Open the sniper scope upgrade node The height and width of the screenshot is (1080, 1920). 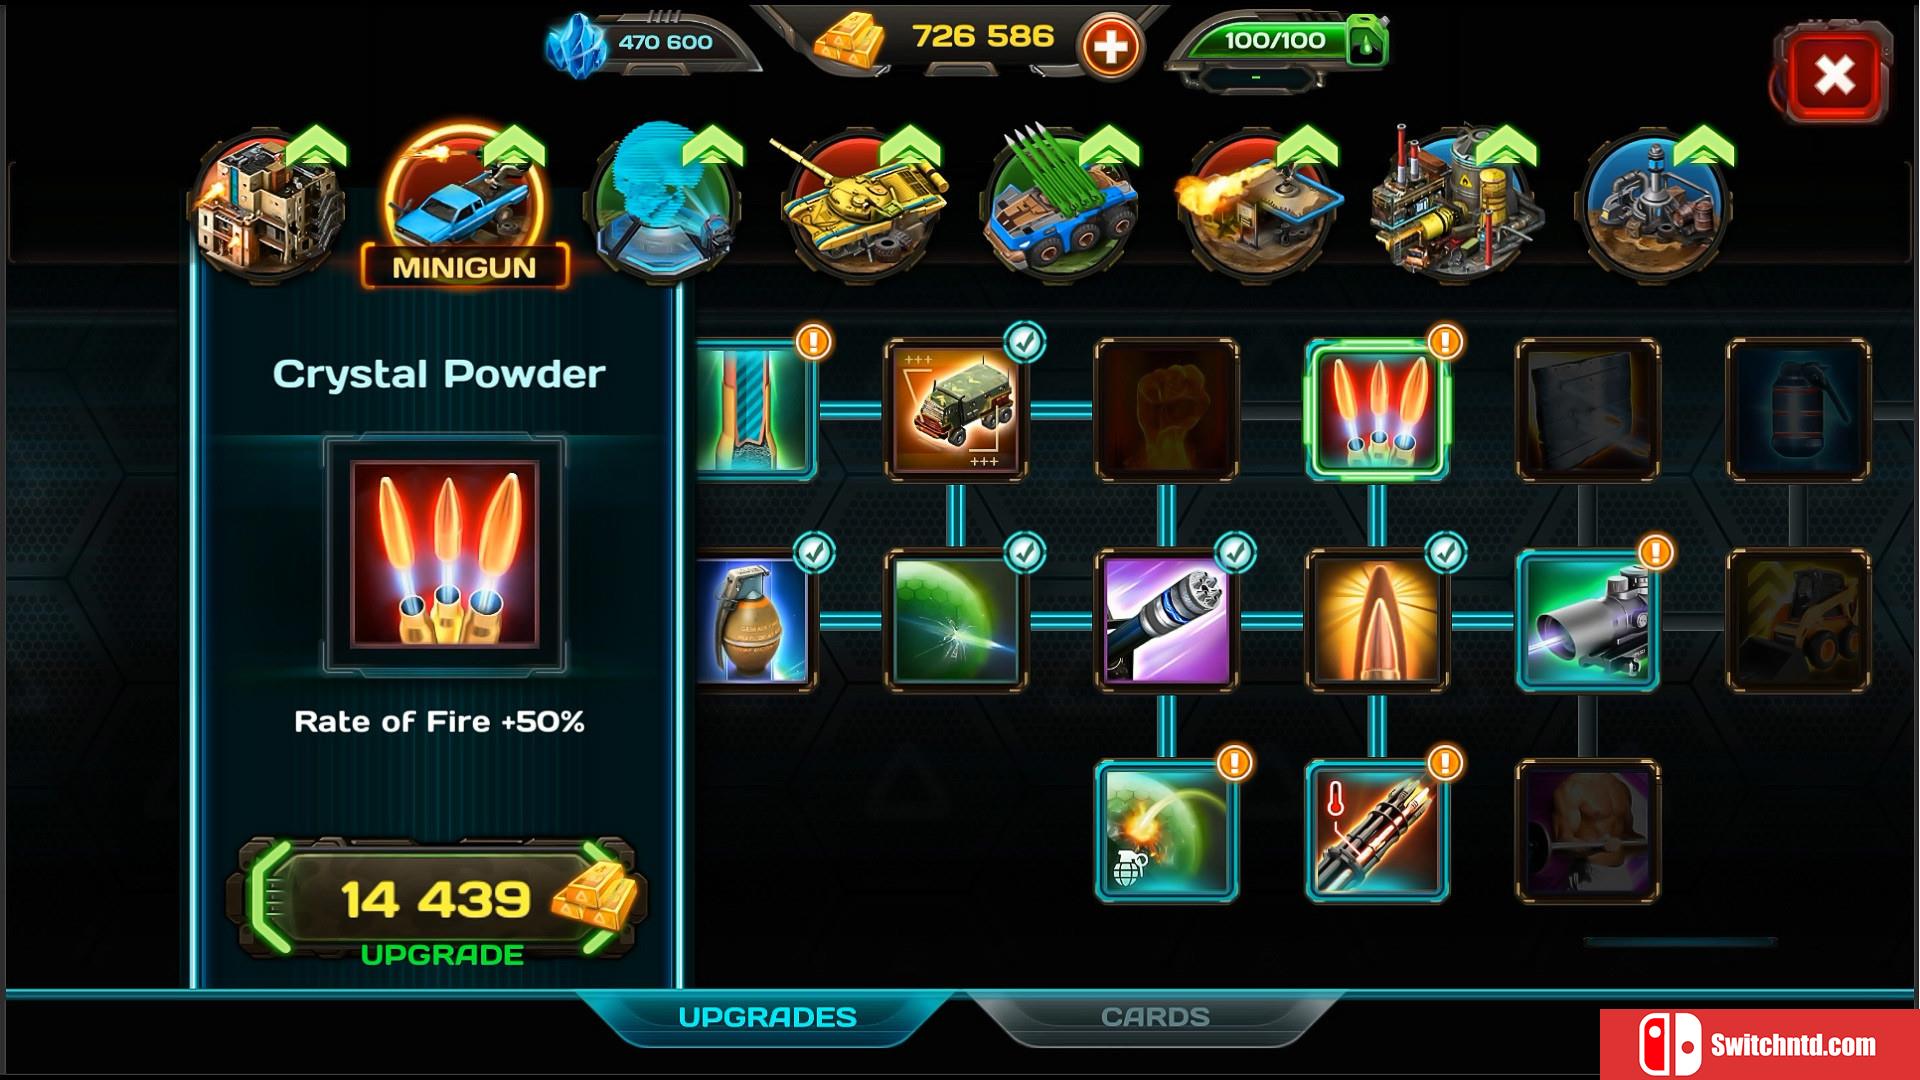point(1588,620)
